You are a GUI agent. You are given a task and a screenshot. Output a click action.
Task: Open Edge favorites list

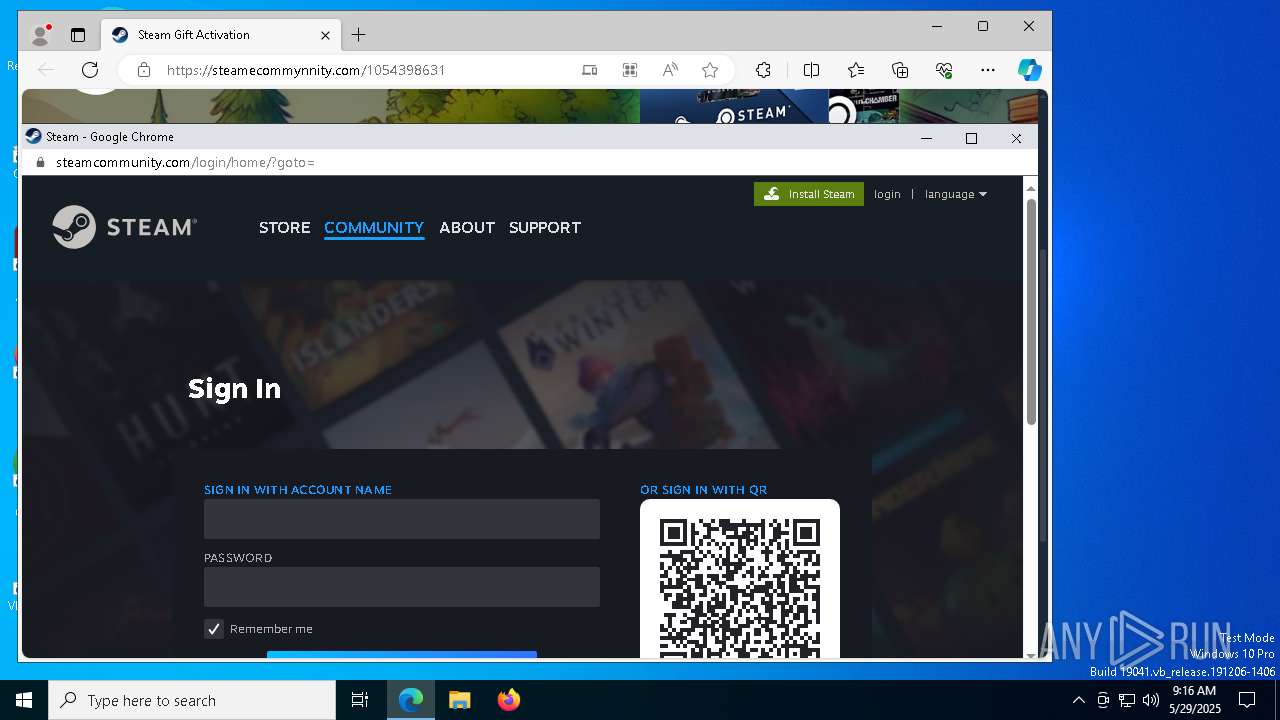click(x=856, y=70)
